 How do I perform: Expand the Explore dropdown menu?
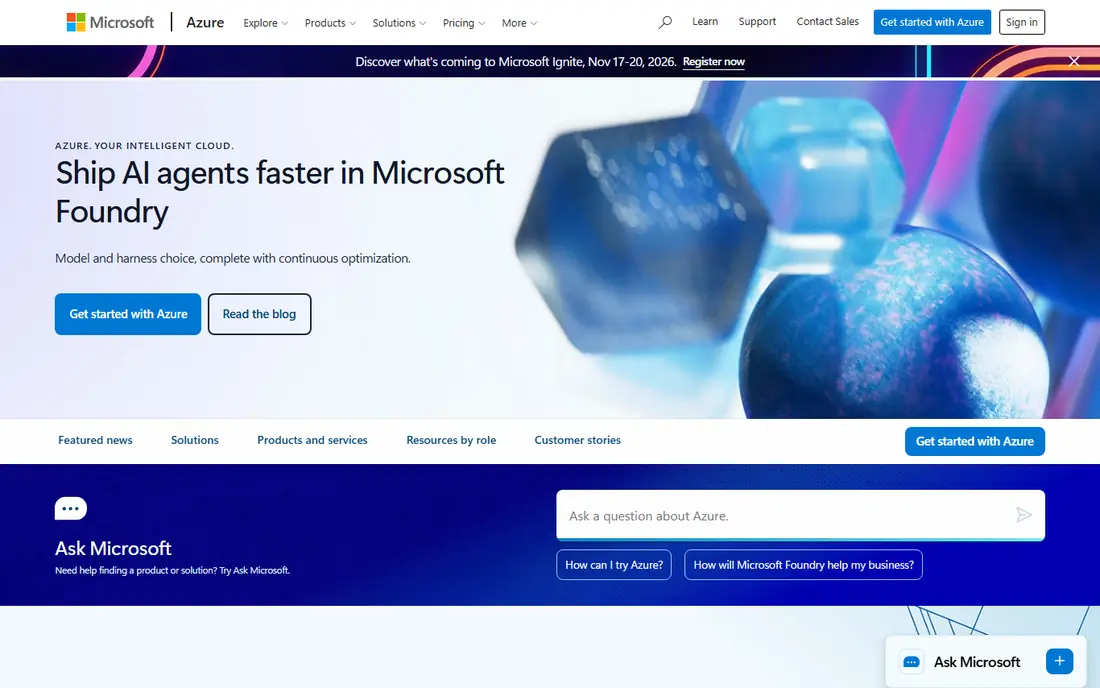[265, 23]
